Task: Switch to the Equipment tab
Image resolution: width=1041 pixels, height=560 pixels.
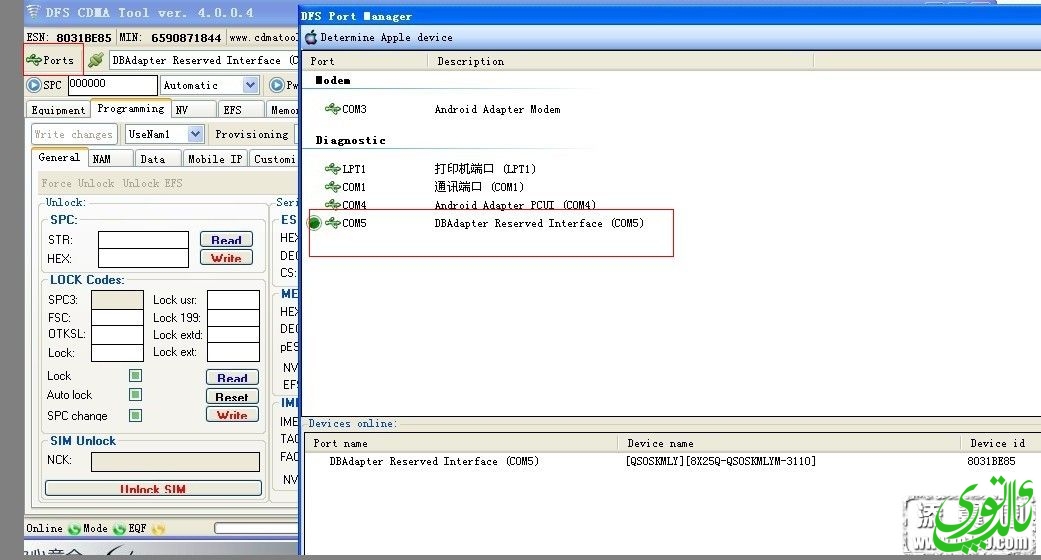Action: 58,110
